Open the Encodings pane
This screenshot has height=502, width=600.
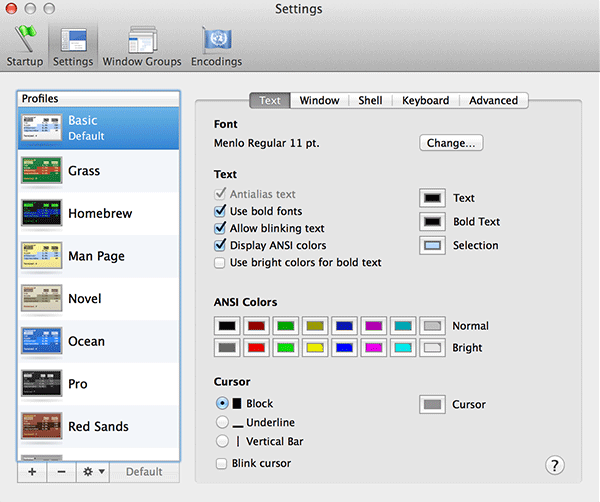(x=216, y=45)
